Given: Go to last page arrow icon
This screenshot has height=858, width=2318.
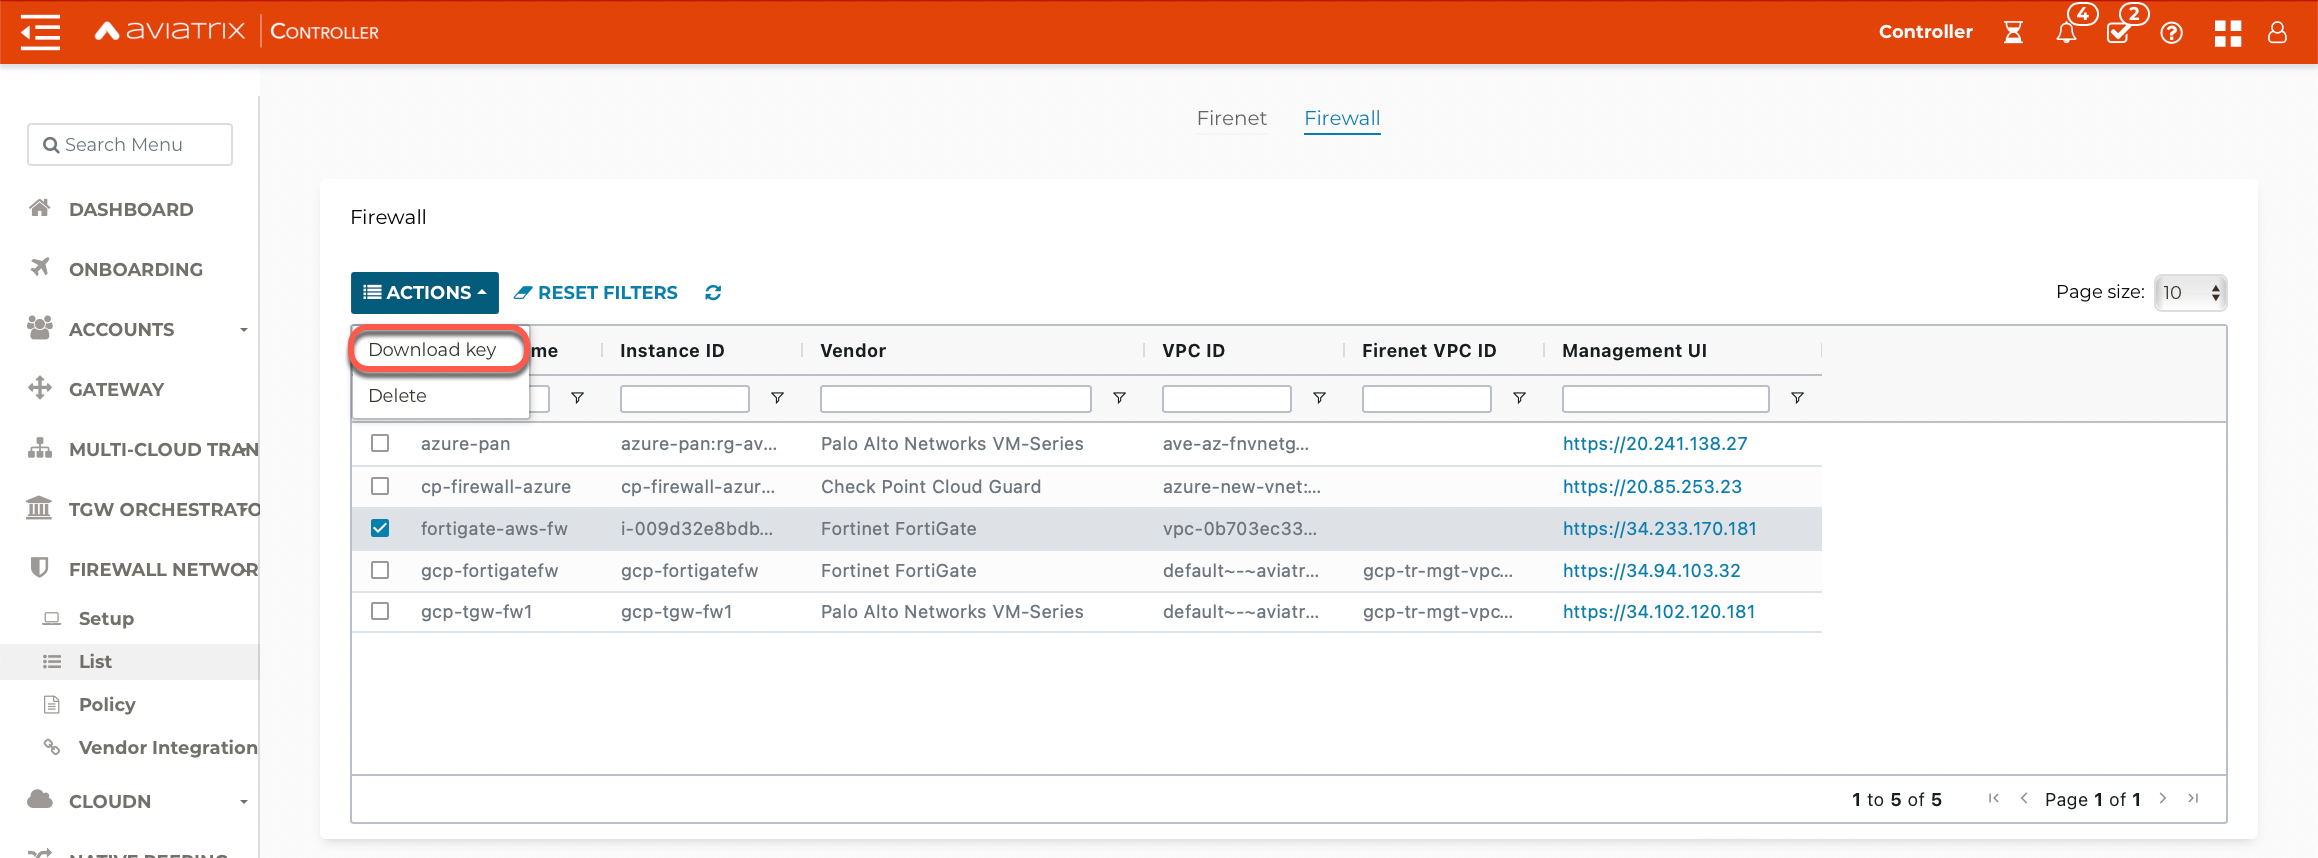Looking at the screenshot, I should coord(2193,798).
